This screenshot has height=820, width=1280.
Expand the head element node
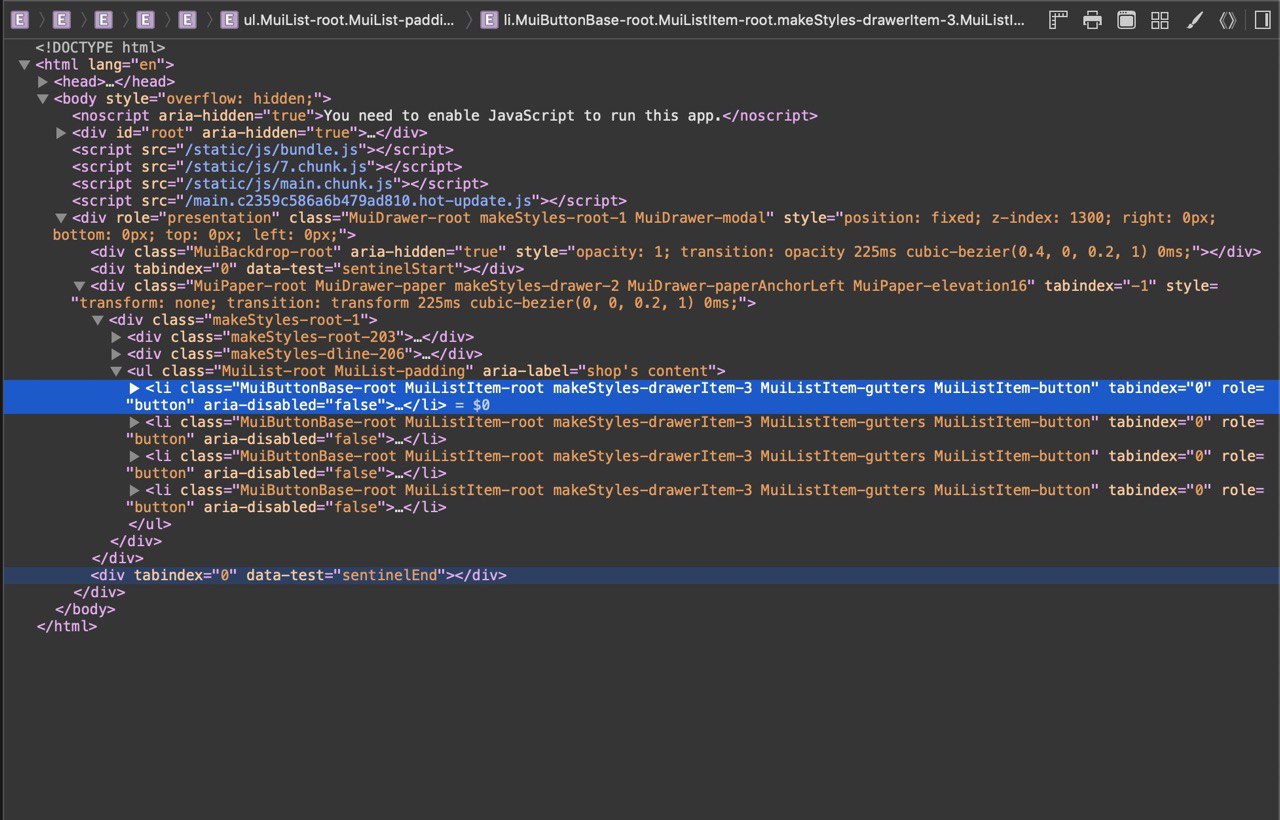tap(43, 82)
